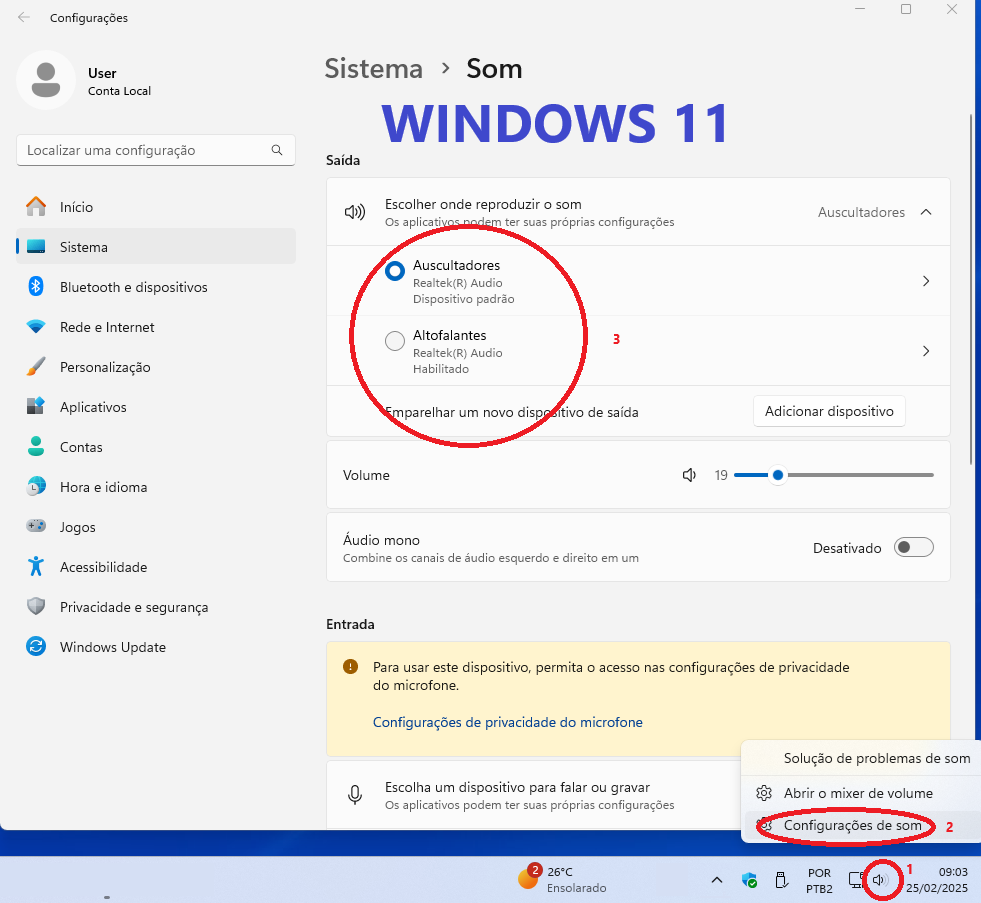Click POR PTB2 language indicator
This screenshot has height=903, width=981.
[819, 880]
